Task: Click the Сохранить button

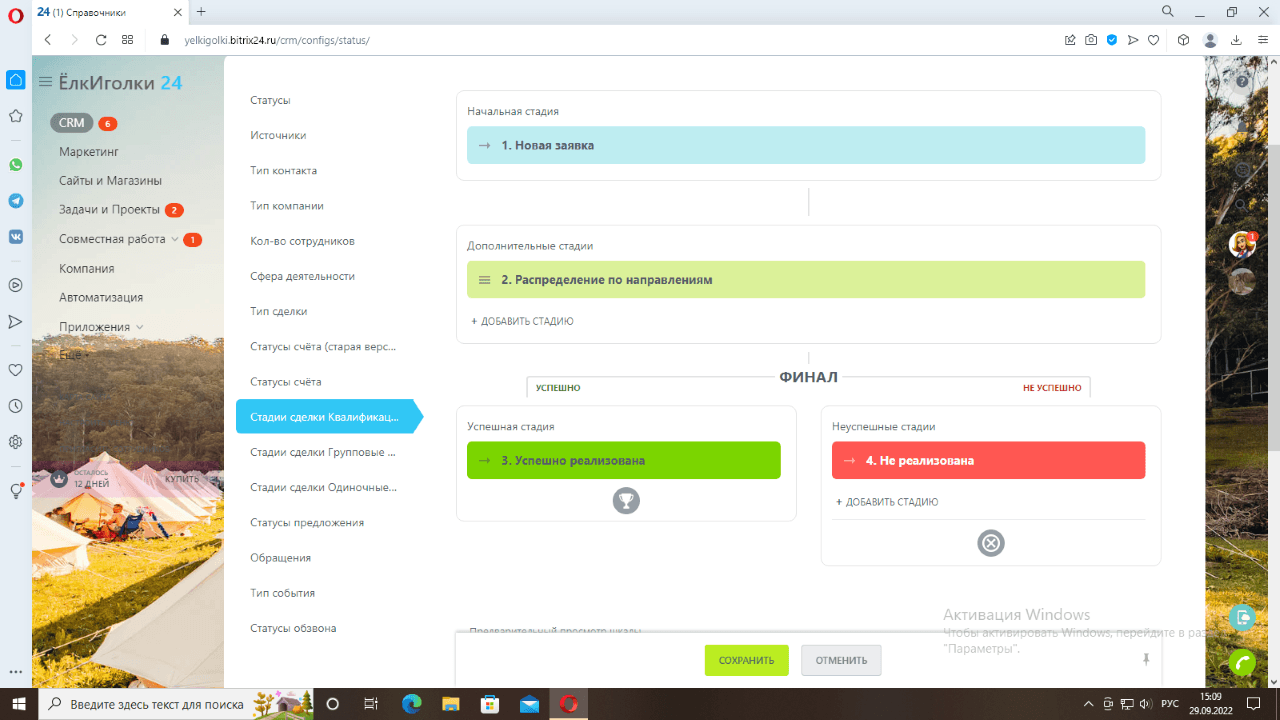Action: point(746,661)
